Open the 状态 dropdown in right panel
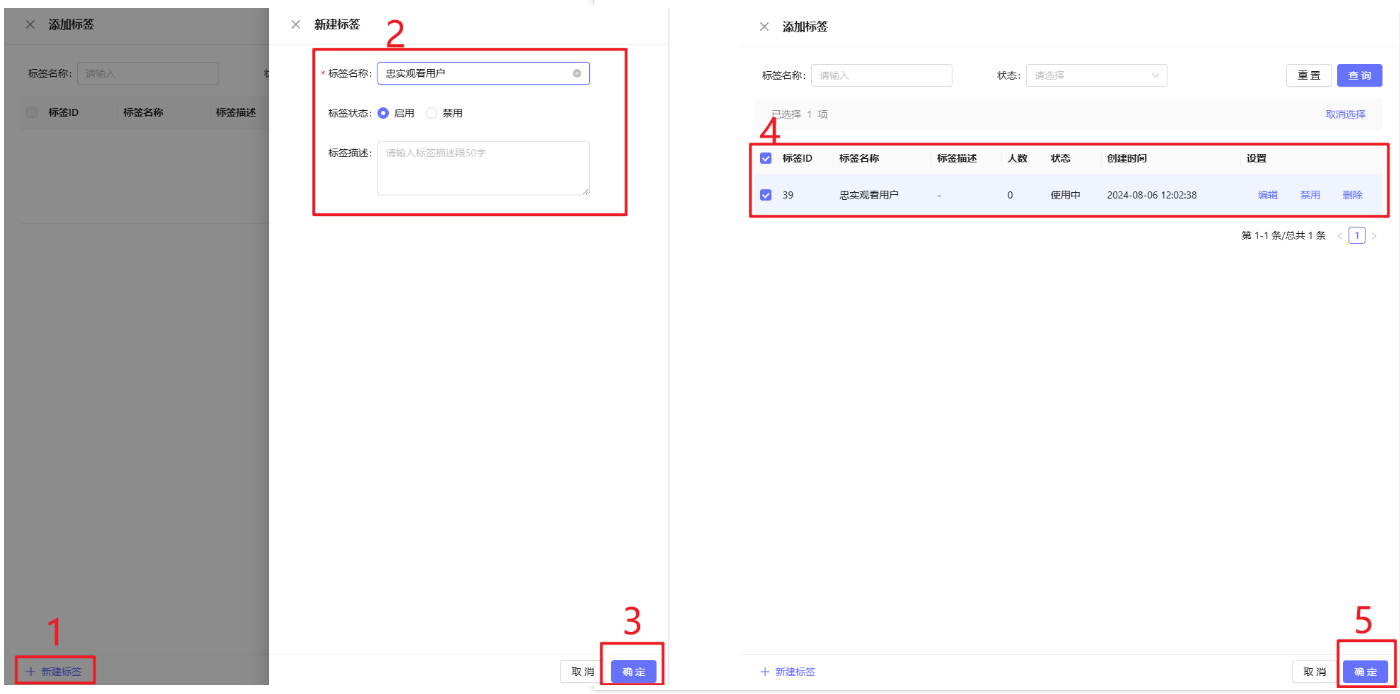 (1096, 75)
